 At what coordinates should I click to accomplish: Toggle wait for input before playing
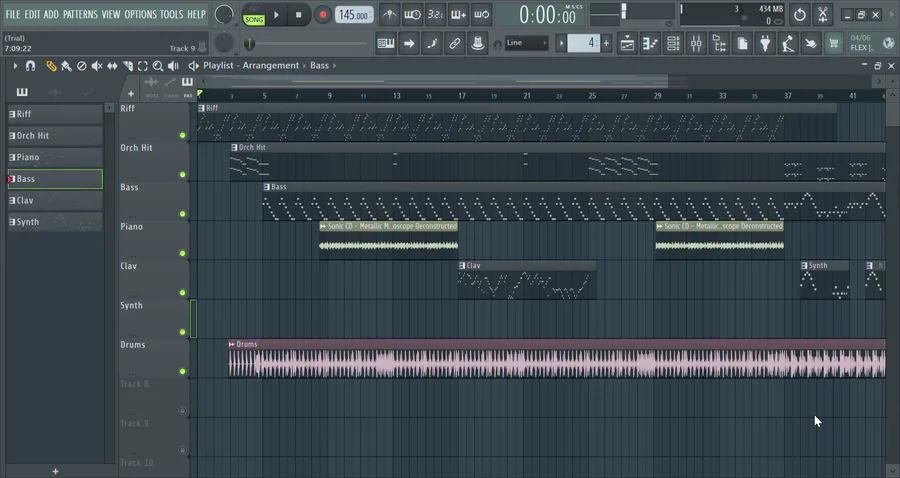click(412, 15)
